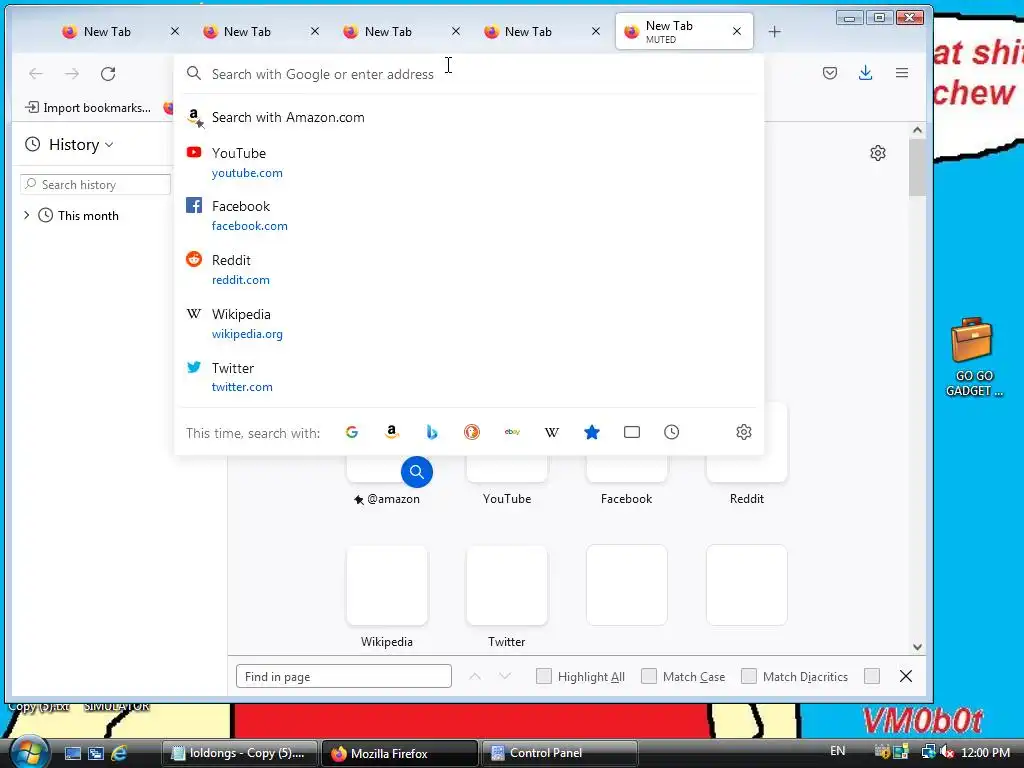Switch to the first New Tab

click(106, 31)
